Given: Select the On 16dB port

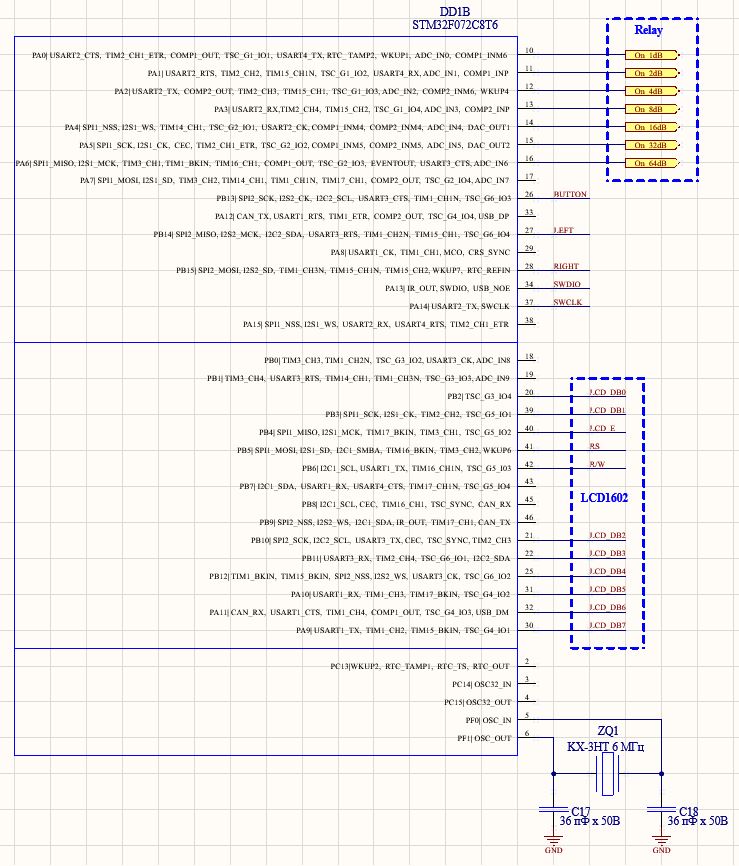Looking at the screenshot, I should tap(652, 127).
